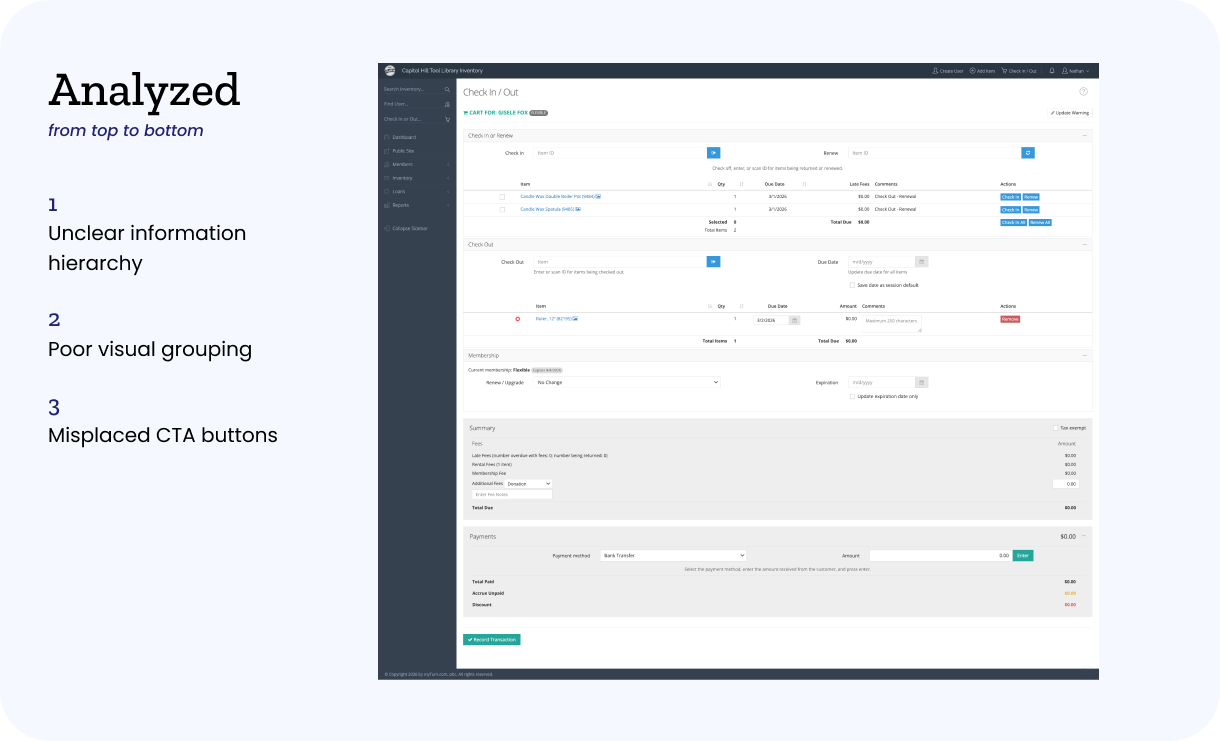Image resolution: width=1220 pixels, height=741 pixels.
Task: Open the Payment method dropdown
Action: pos(673,555)
